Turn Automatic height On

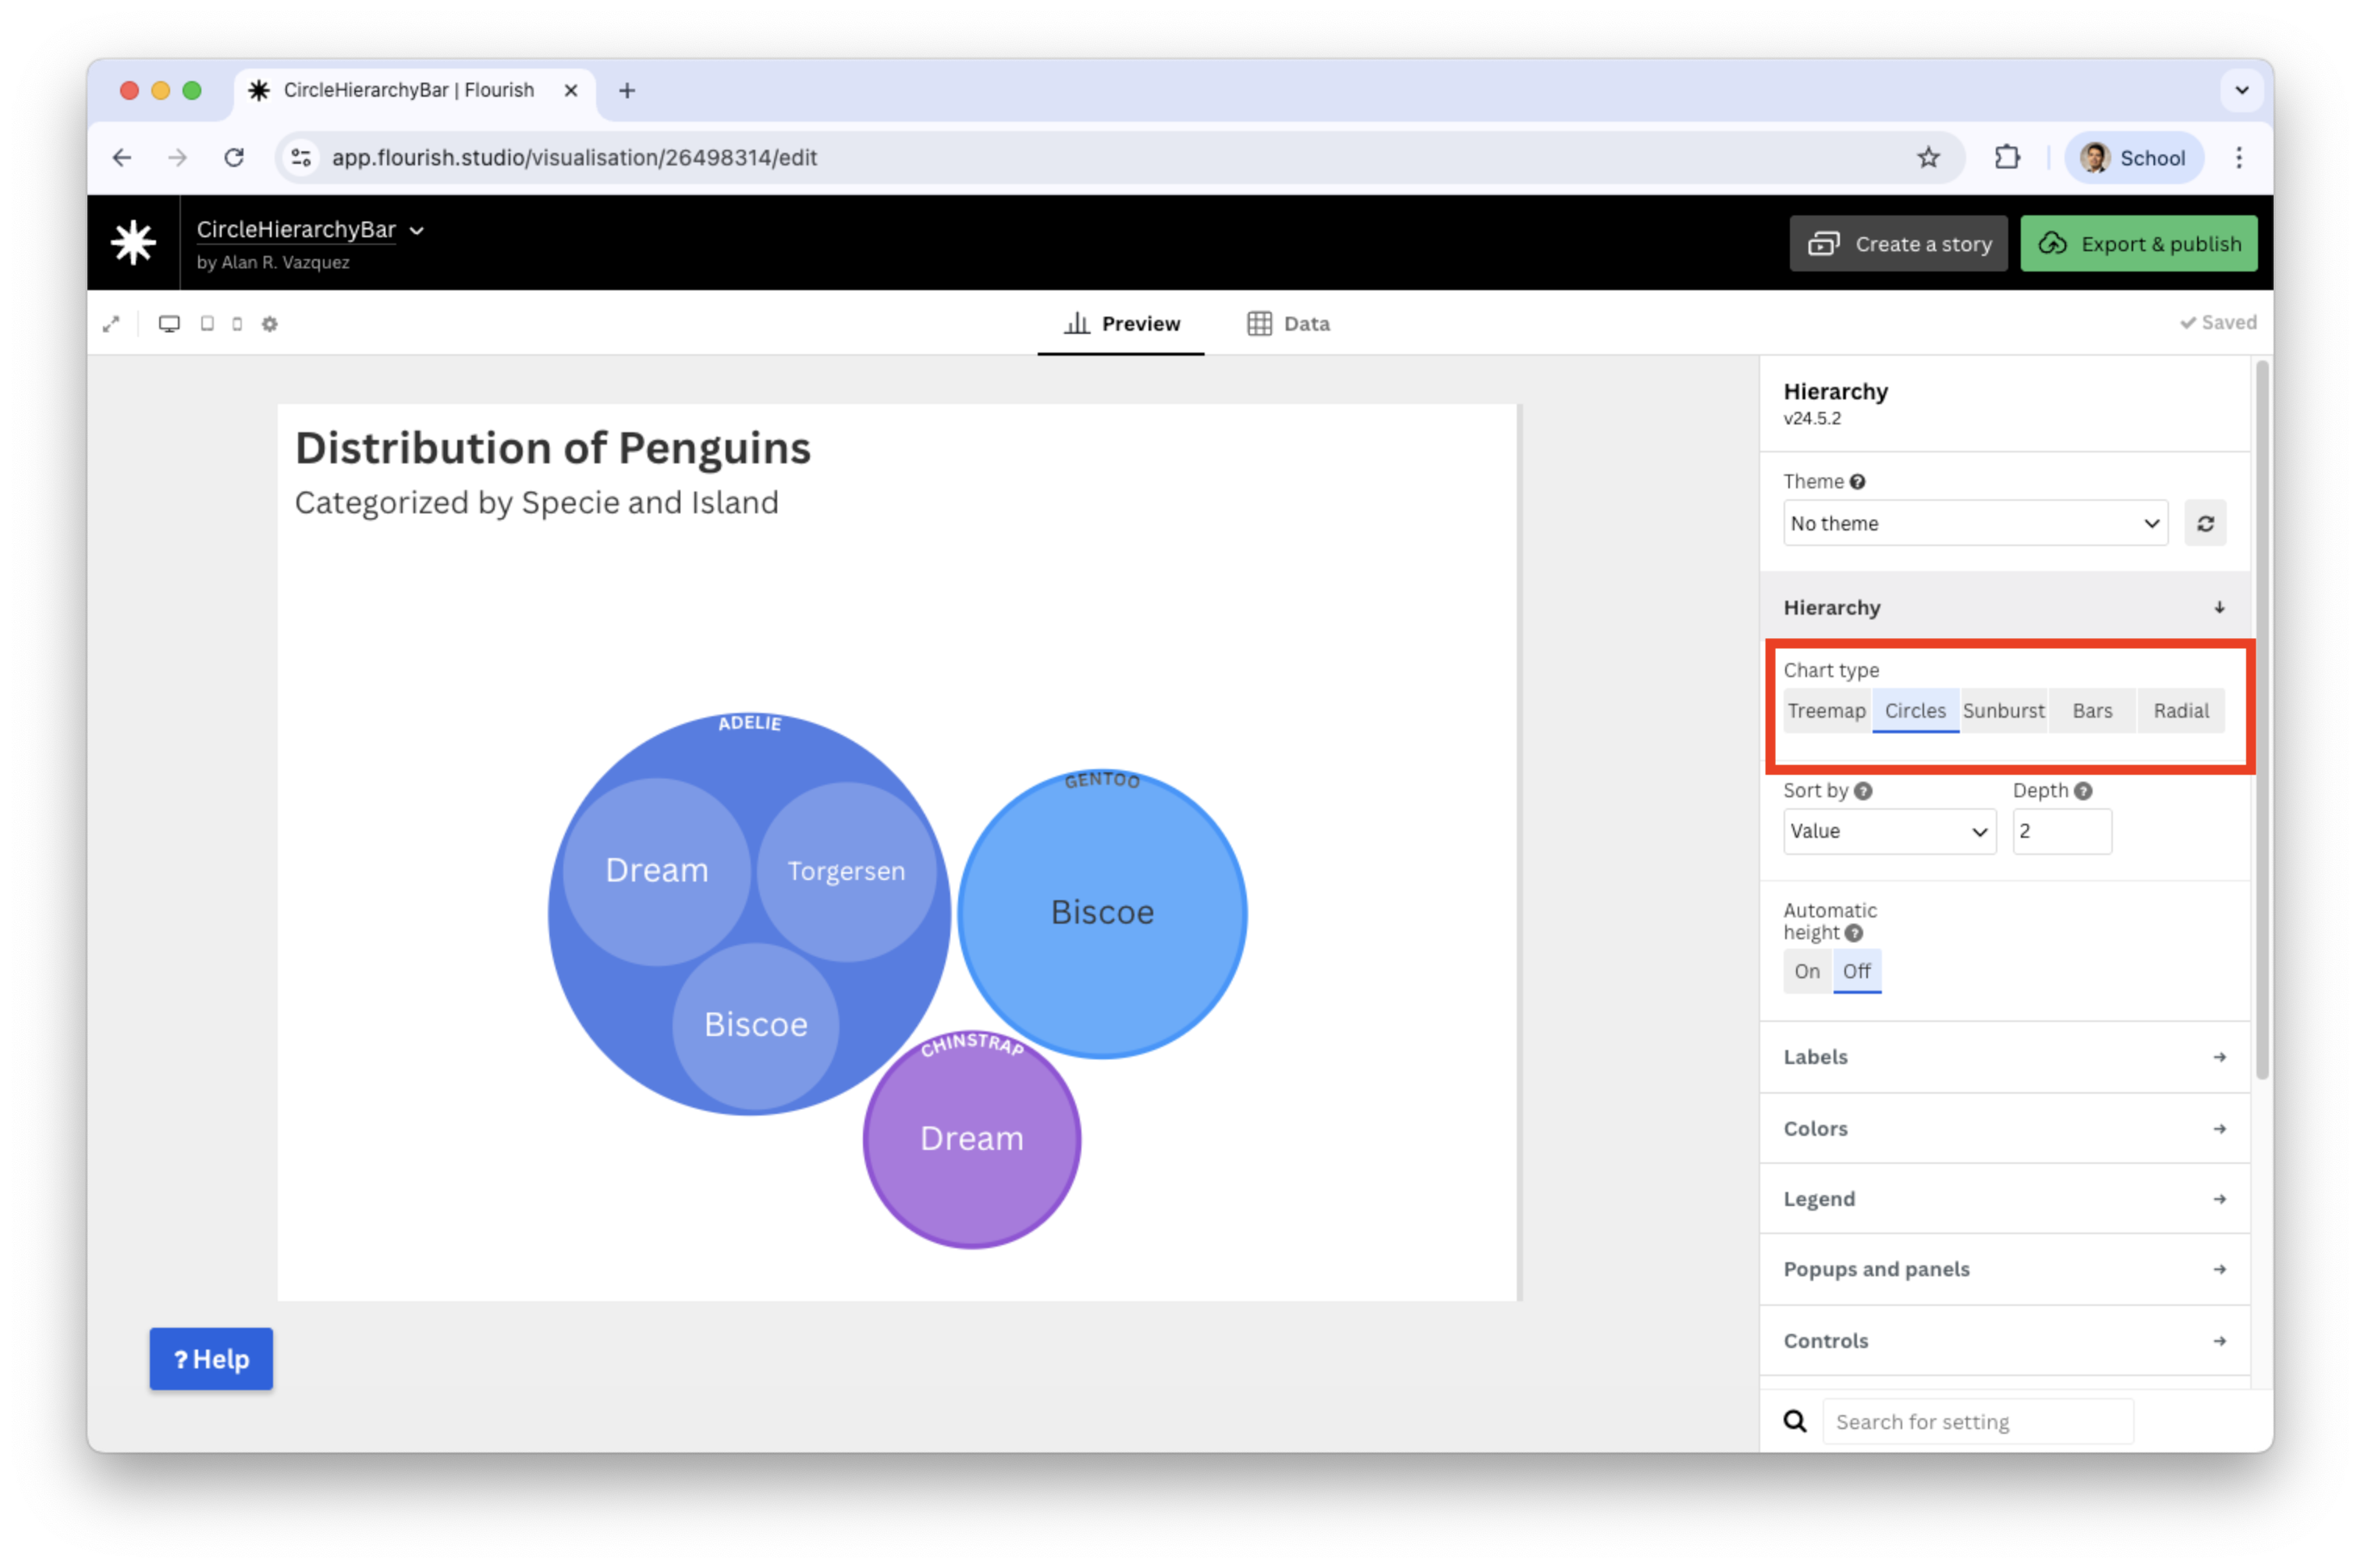1806,971
